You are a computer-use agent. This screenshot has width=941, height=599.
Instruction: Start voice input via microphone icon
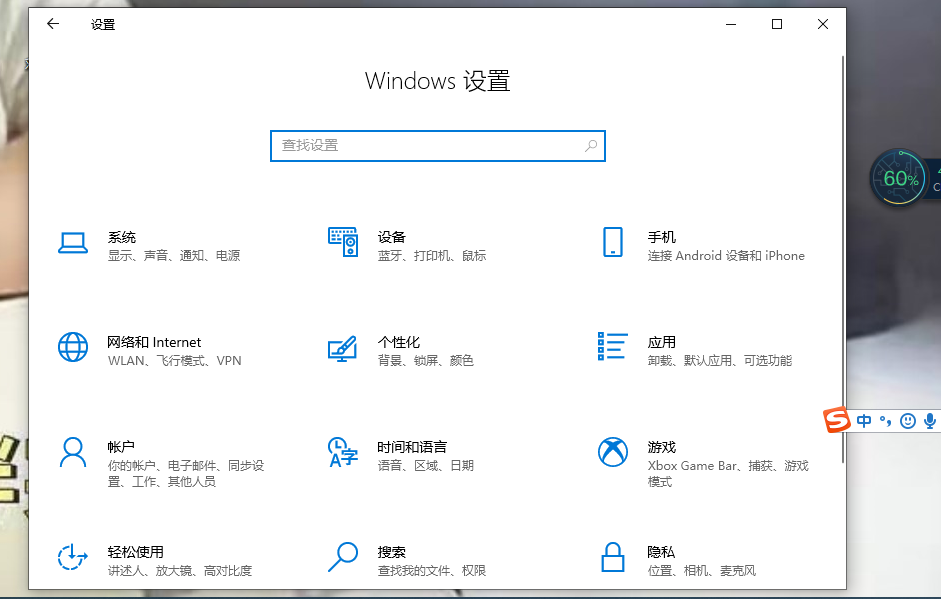click(x=928, y=420)
